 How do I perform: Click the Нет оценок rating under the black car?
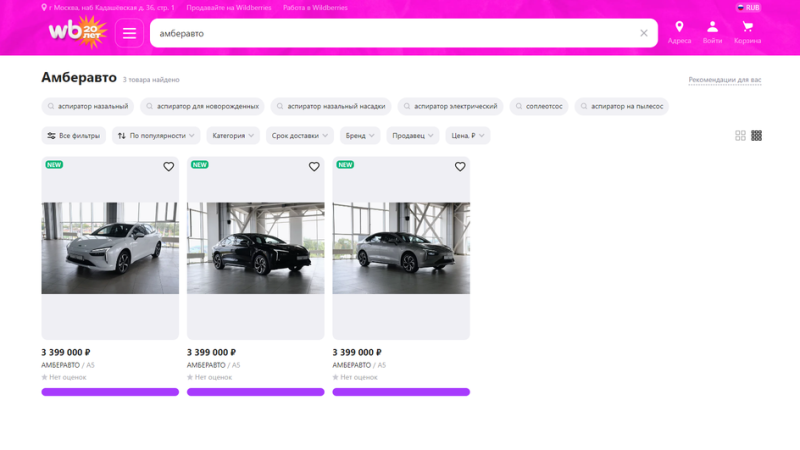tap(209, 378)
